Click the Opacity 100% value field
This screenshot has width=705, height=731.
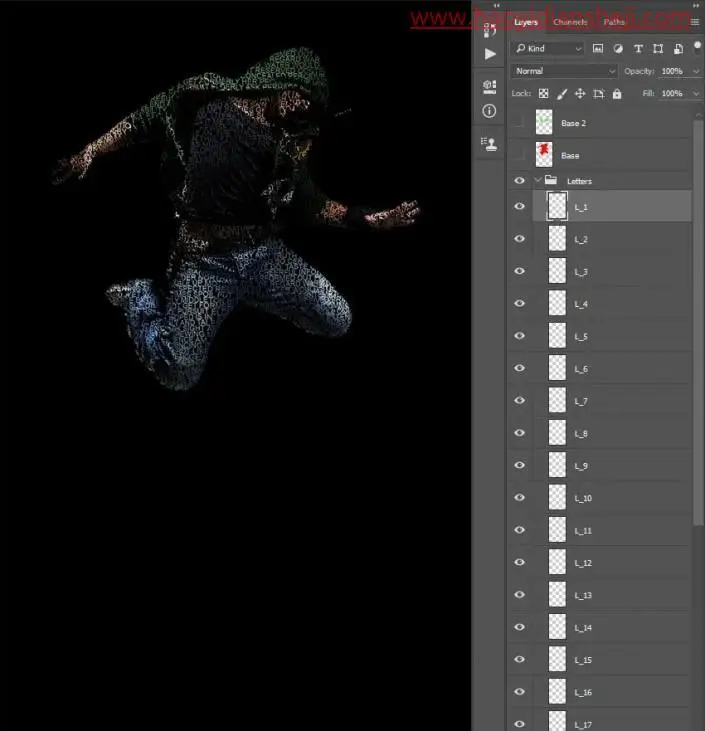672,71
